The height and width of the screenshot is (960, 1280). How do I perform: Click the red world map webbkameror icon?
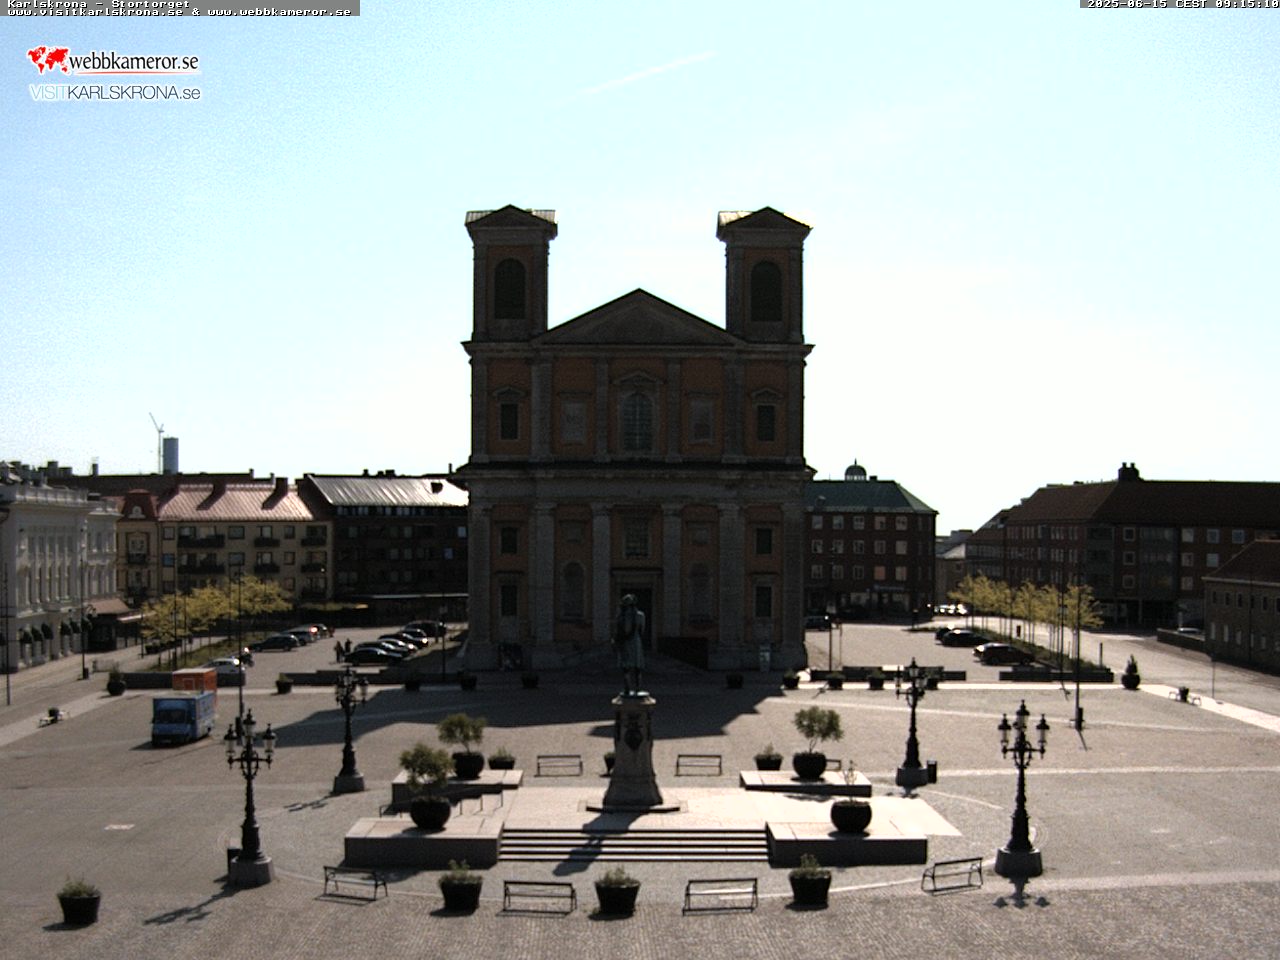coord(47,60)
